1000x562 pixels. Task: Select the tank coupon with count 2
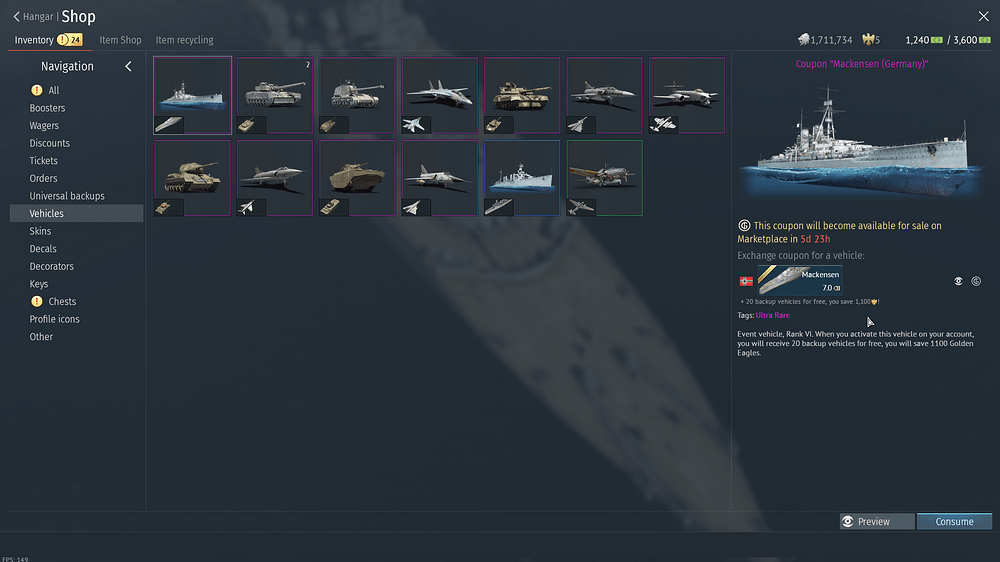pos(274,95)
